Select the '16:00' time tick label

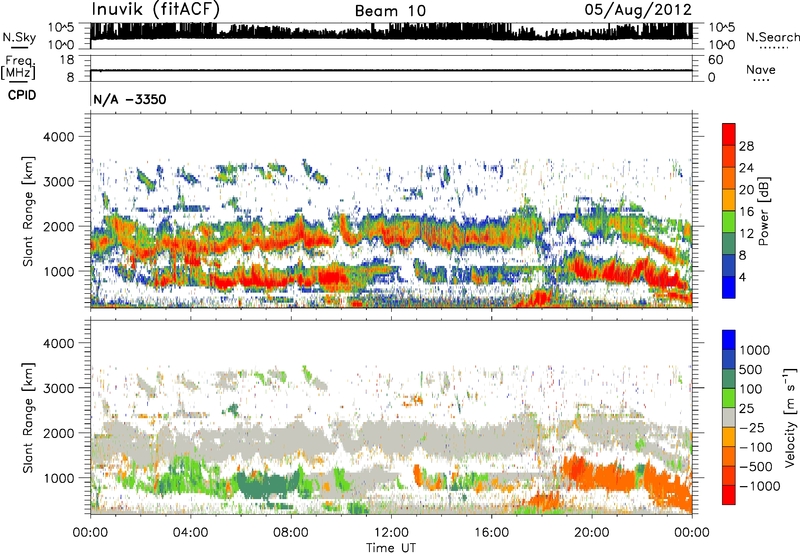[491, 533]
